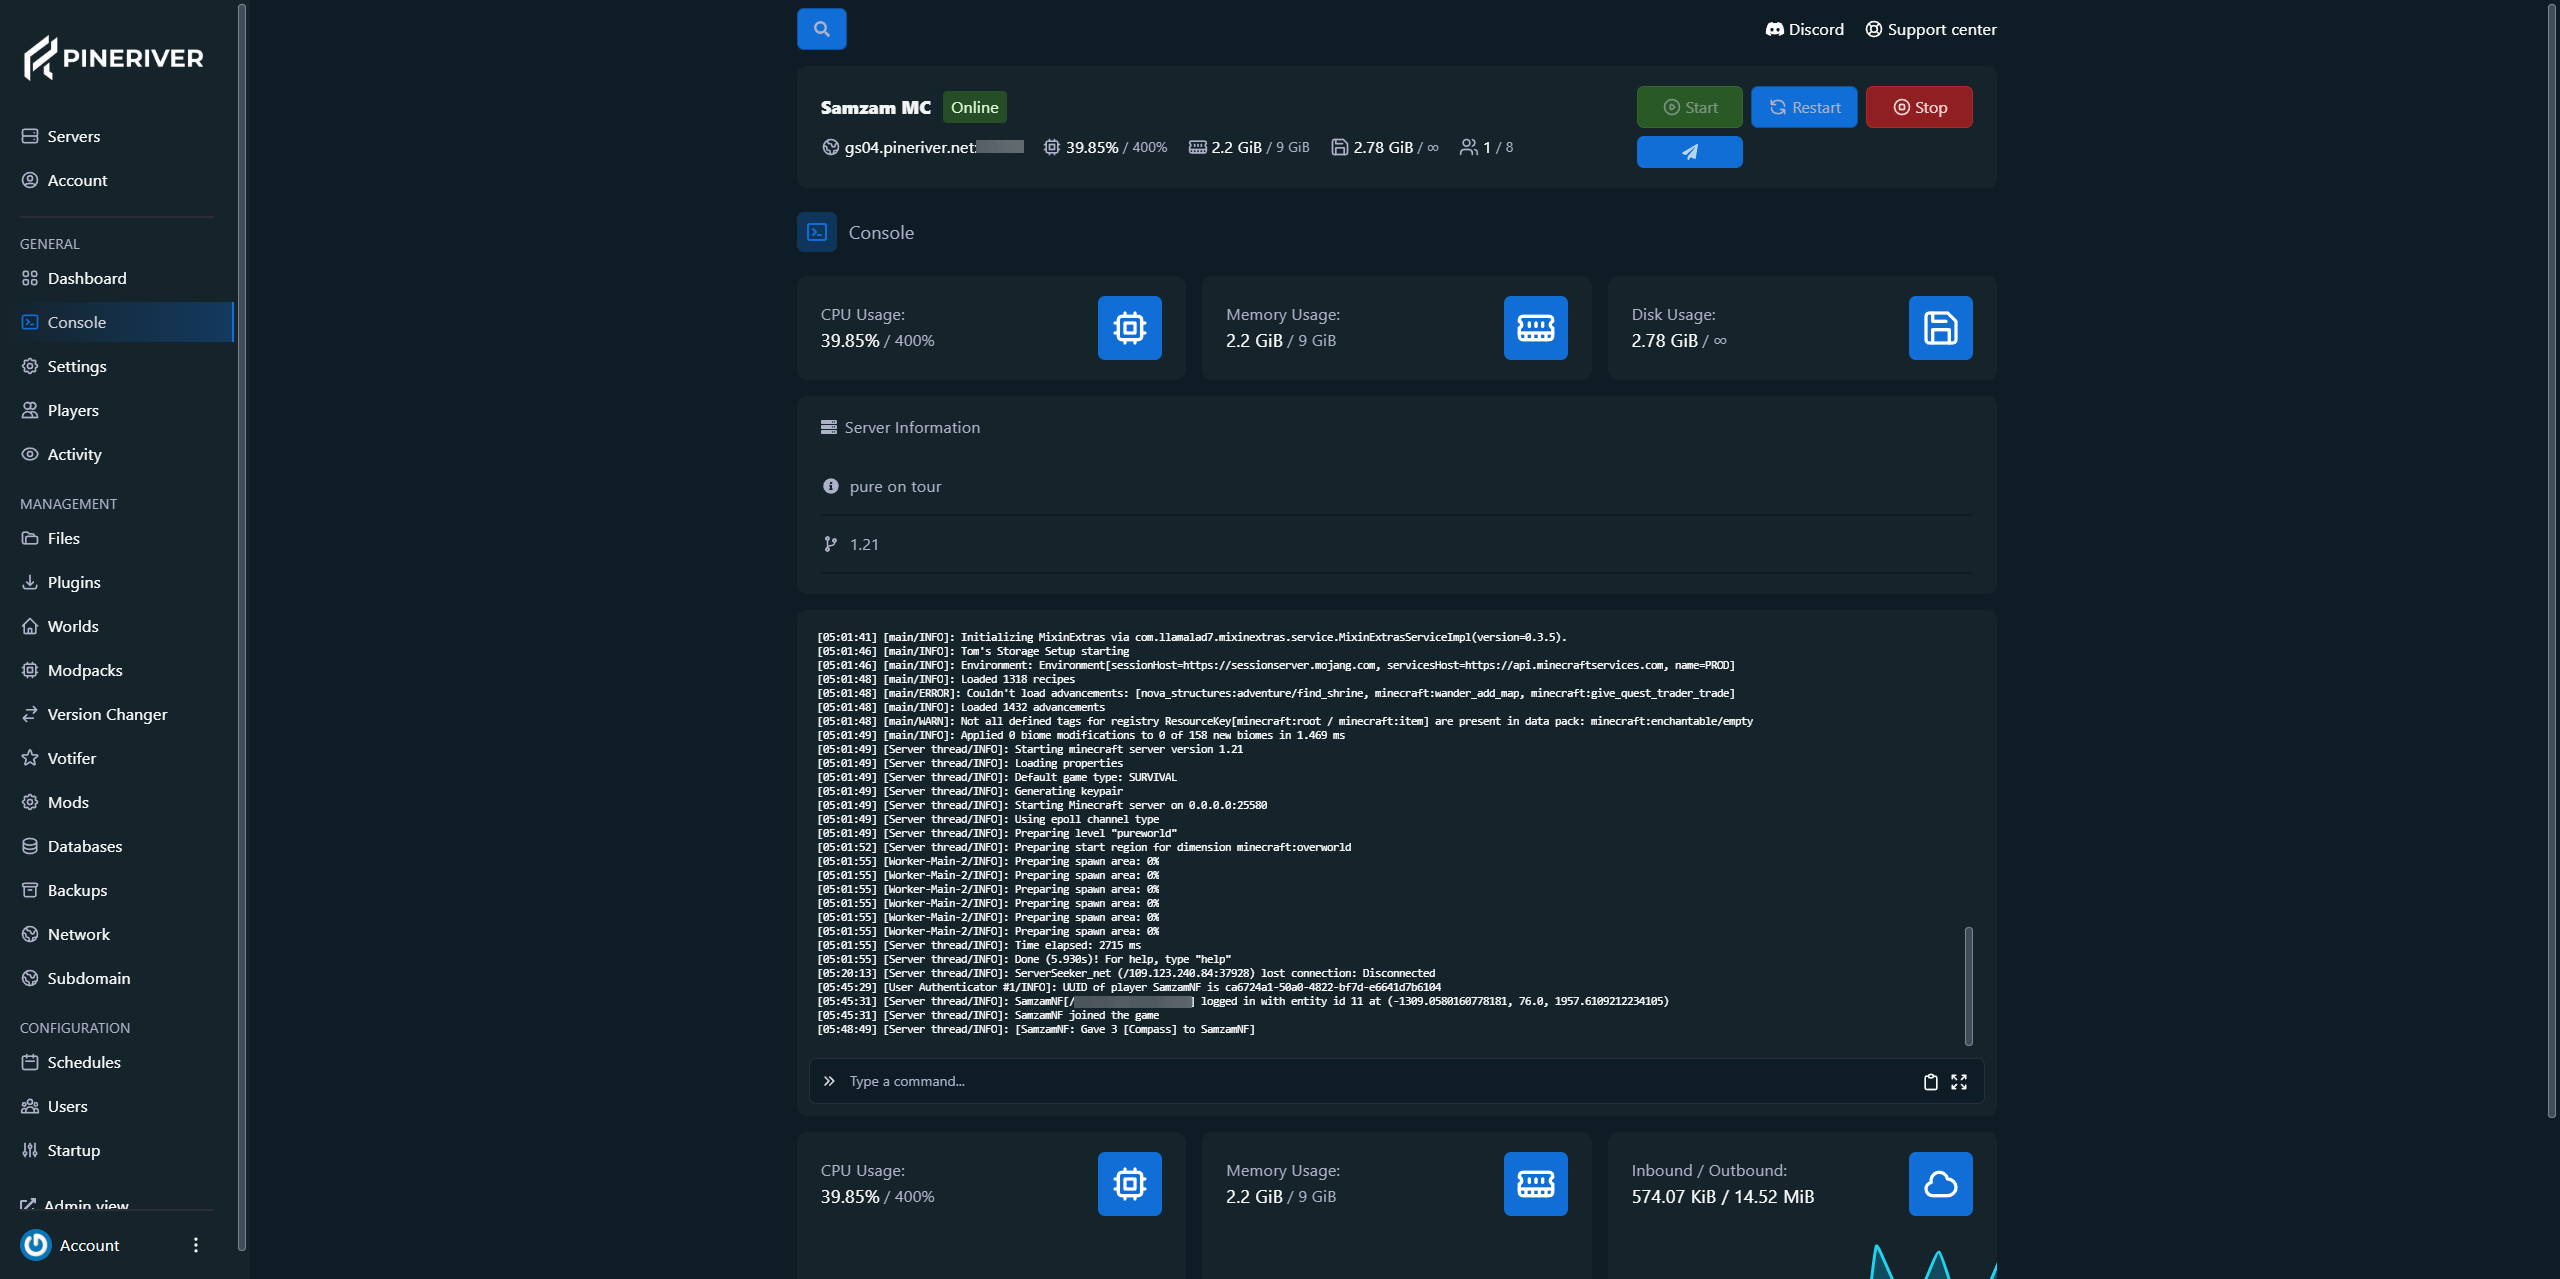Open the Subdomain page

point(117,978)
